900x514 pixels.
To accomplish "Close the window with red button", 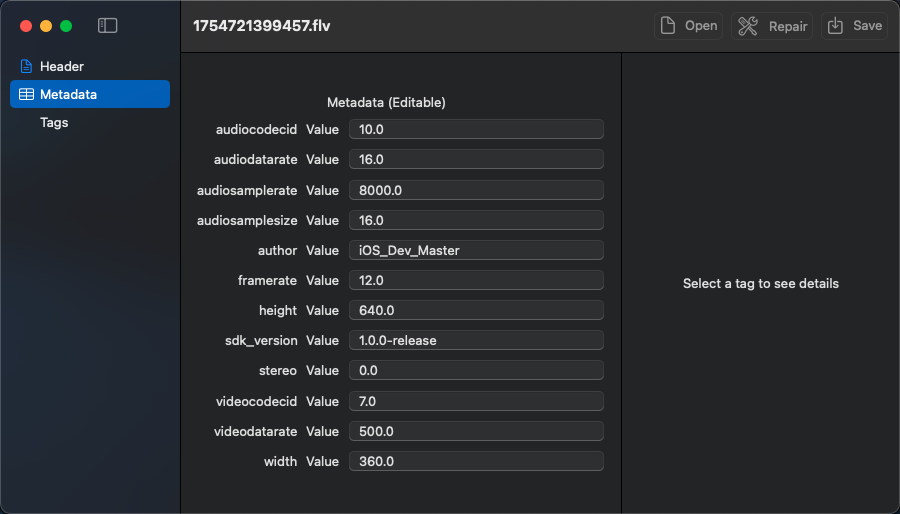I will pyautogui.click(x=26, y=26).
